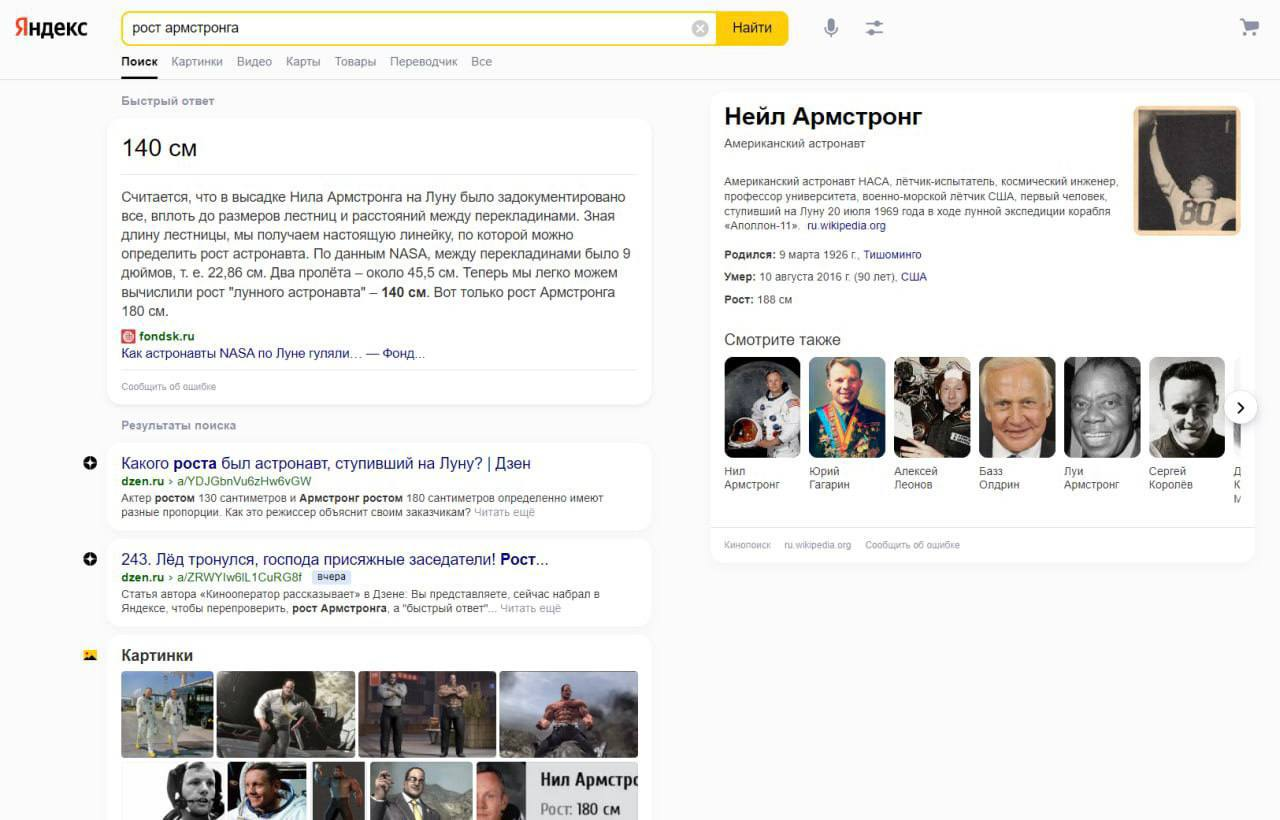Expand 'Читать ещё' in second dzen result

(530, 608)
